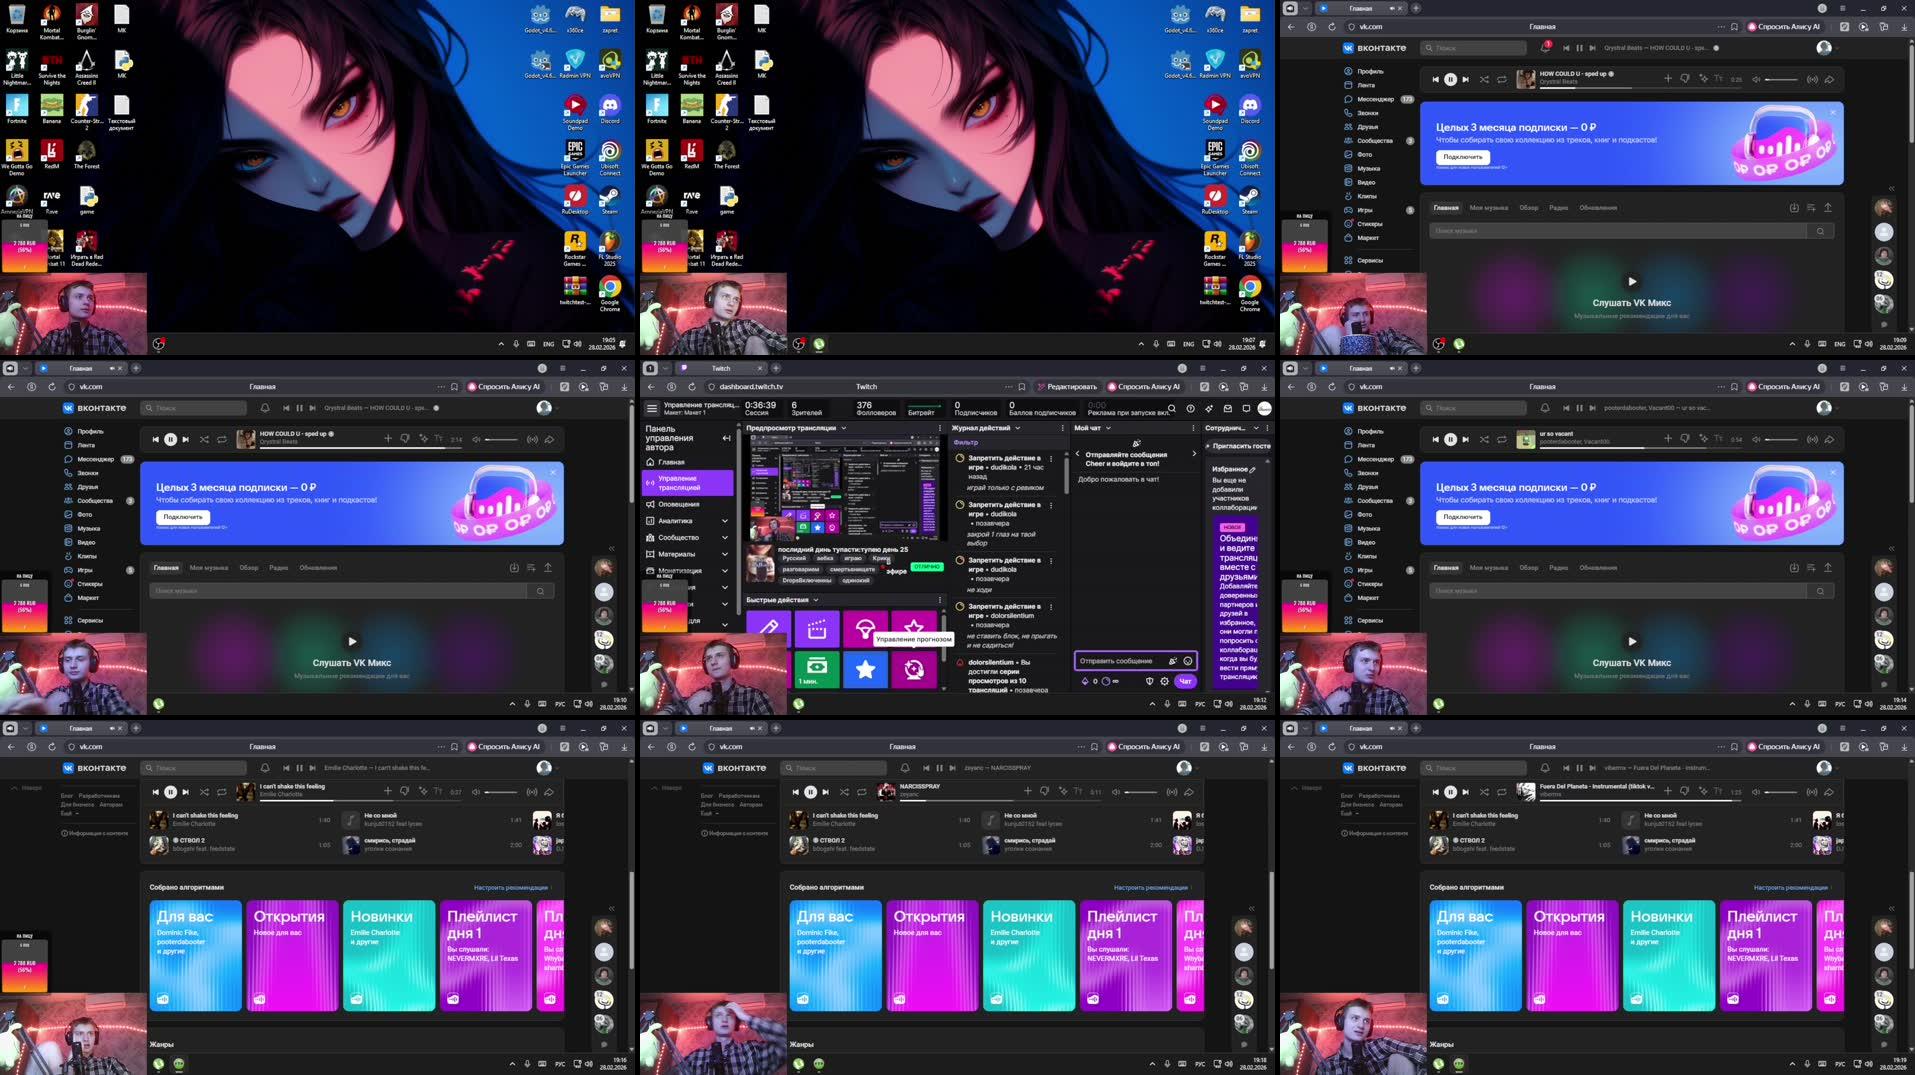This screenshot has width=1915, height=1075.
Task: Toggle shuffle in the NARCISSPRAY player
Action: (x=844, y=792)
